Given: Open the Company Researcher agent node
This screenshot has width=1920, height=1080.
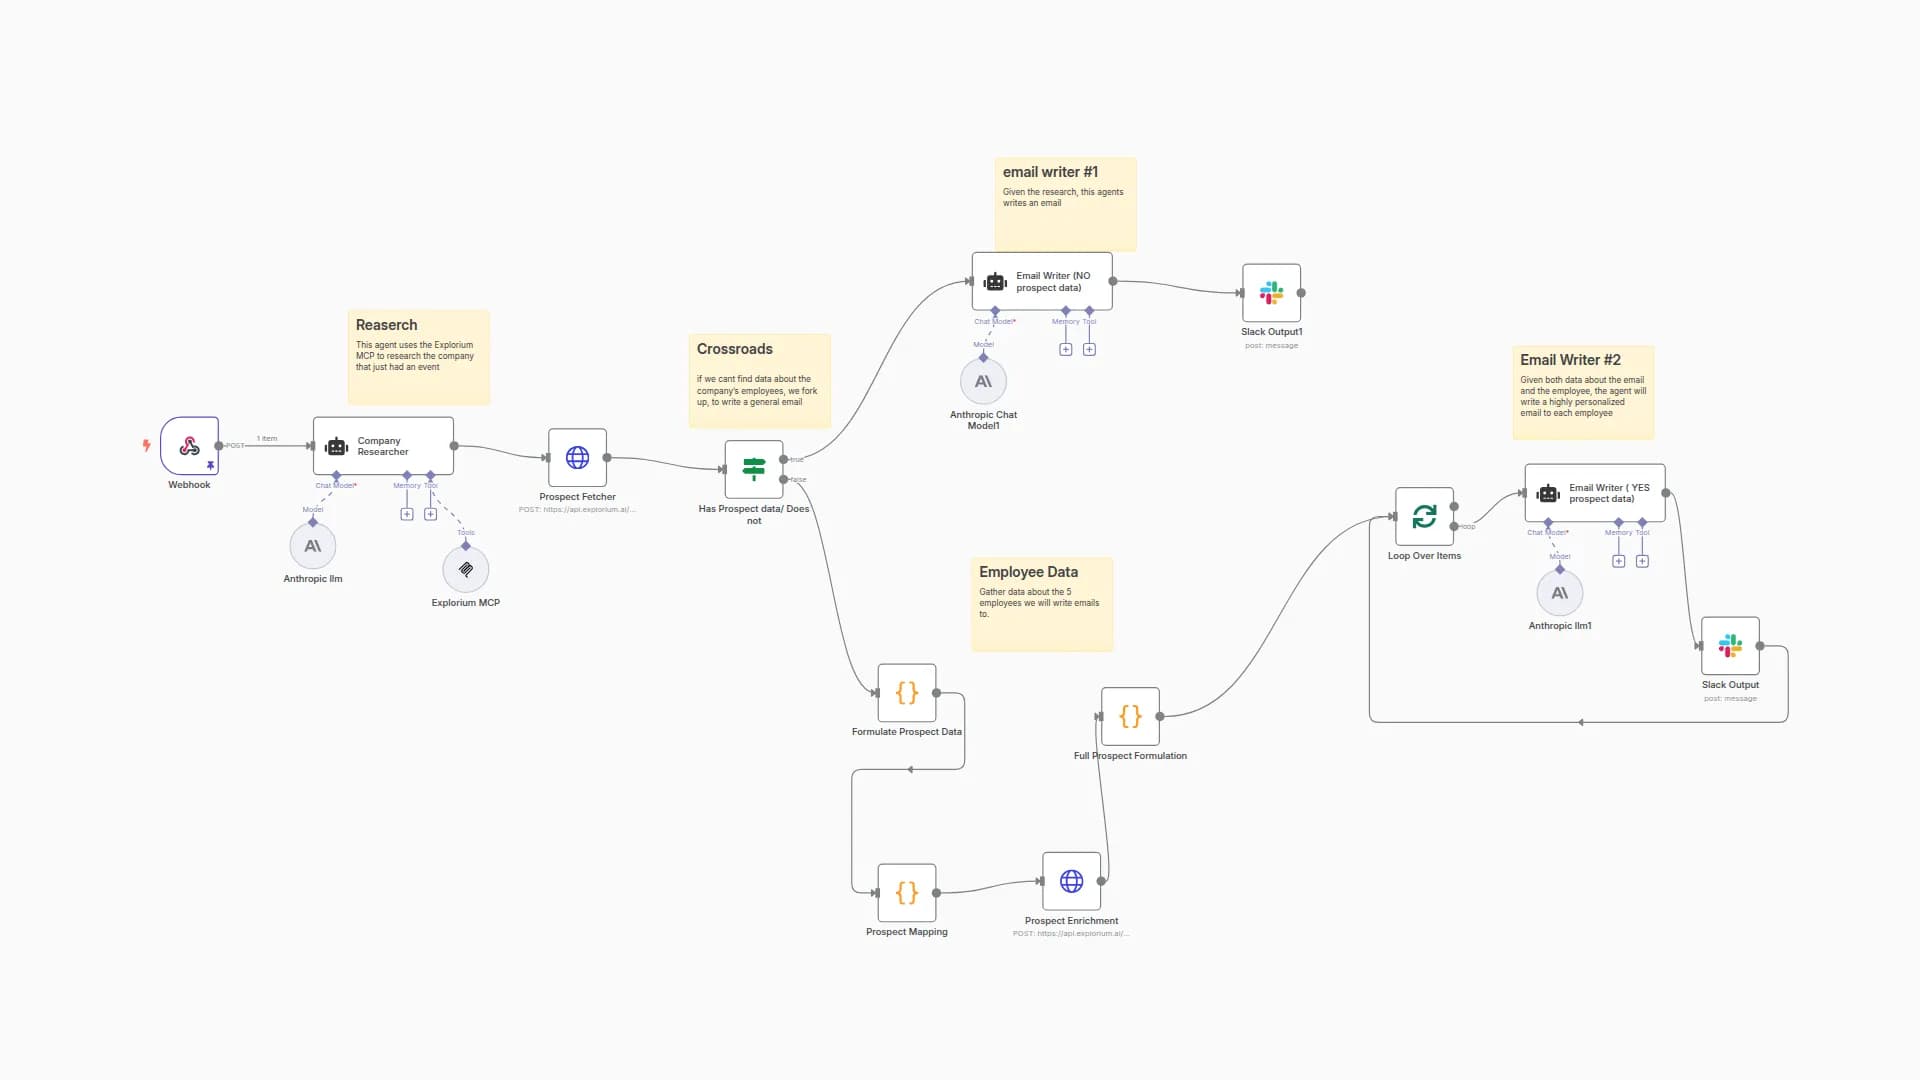Looking at the screenshot, I should (x=383, y=446).
